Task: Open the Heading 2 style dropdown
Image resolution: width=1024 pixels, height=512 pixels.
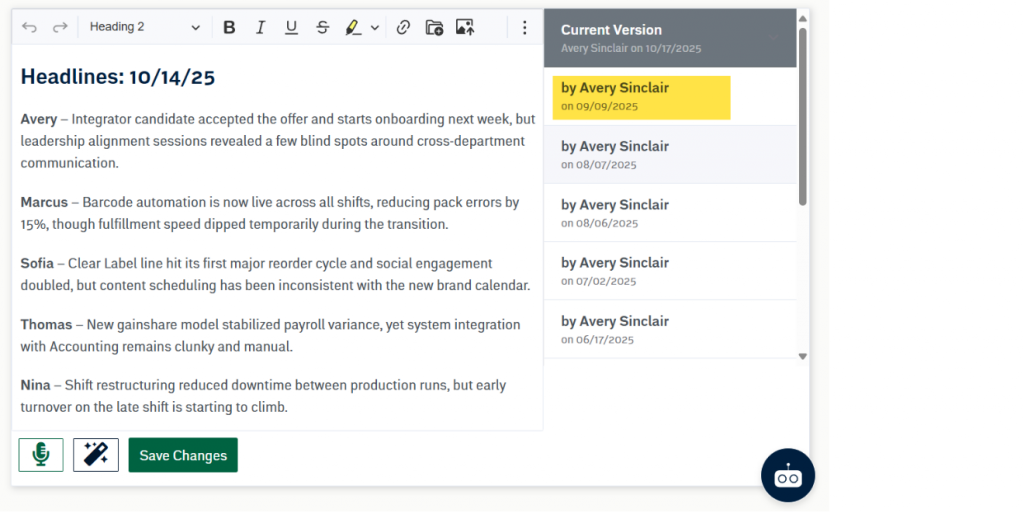Action: pyautogui.click(x=144, y=27)
